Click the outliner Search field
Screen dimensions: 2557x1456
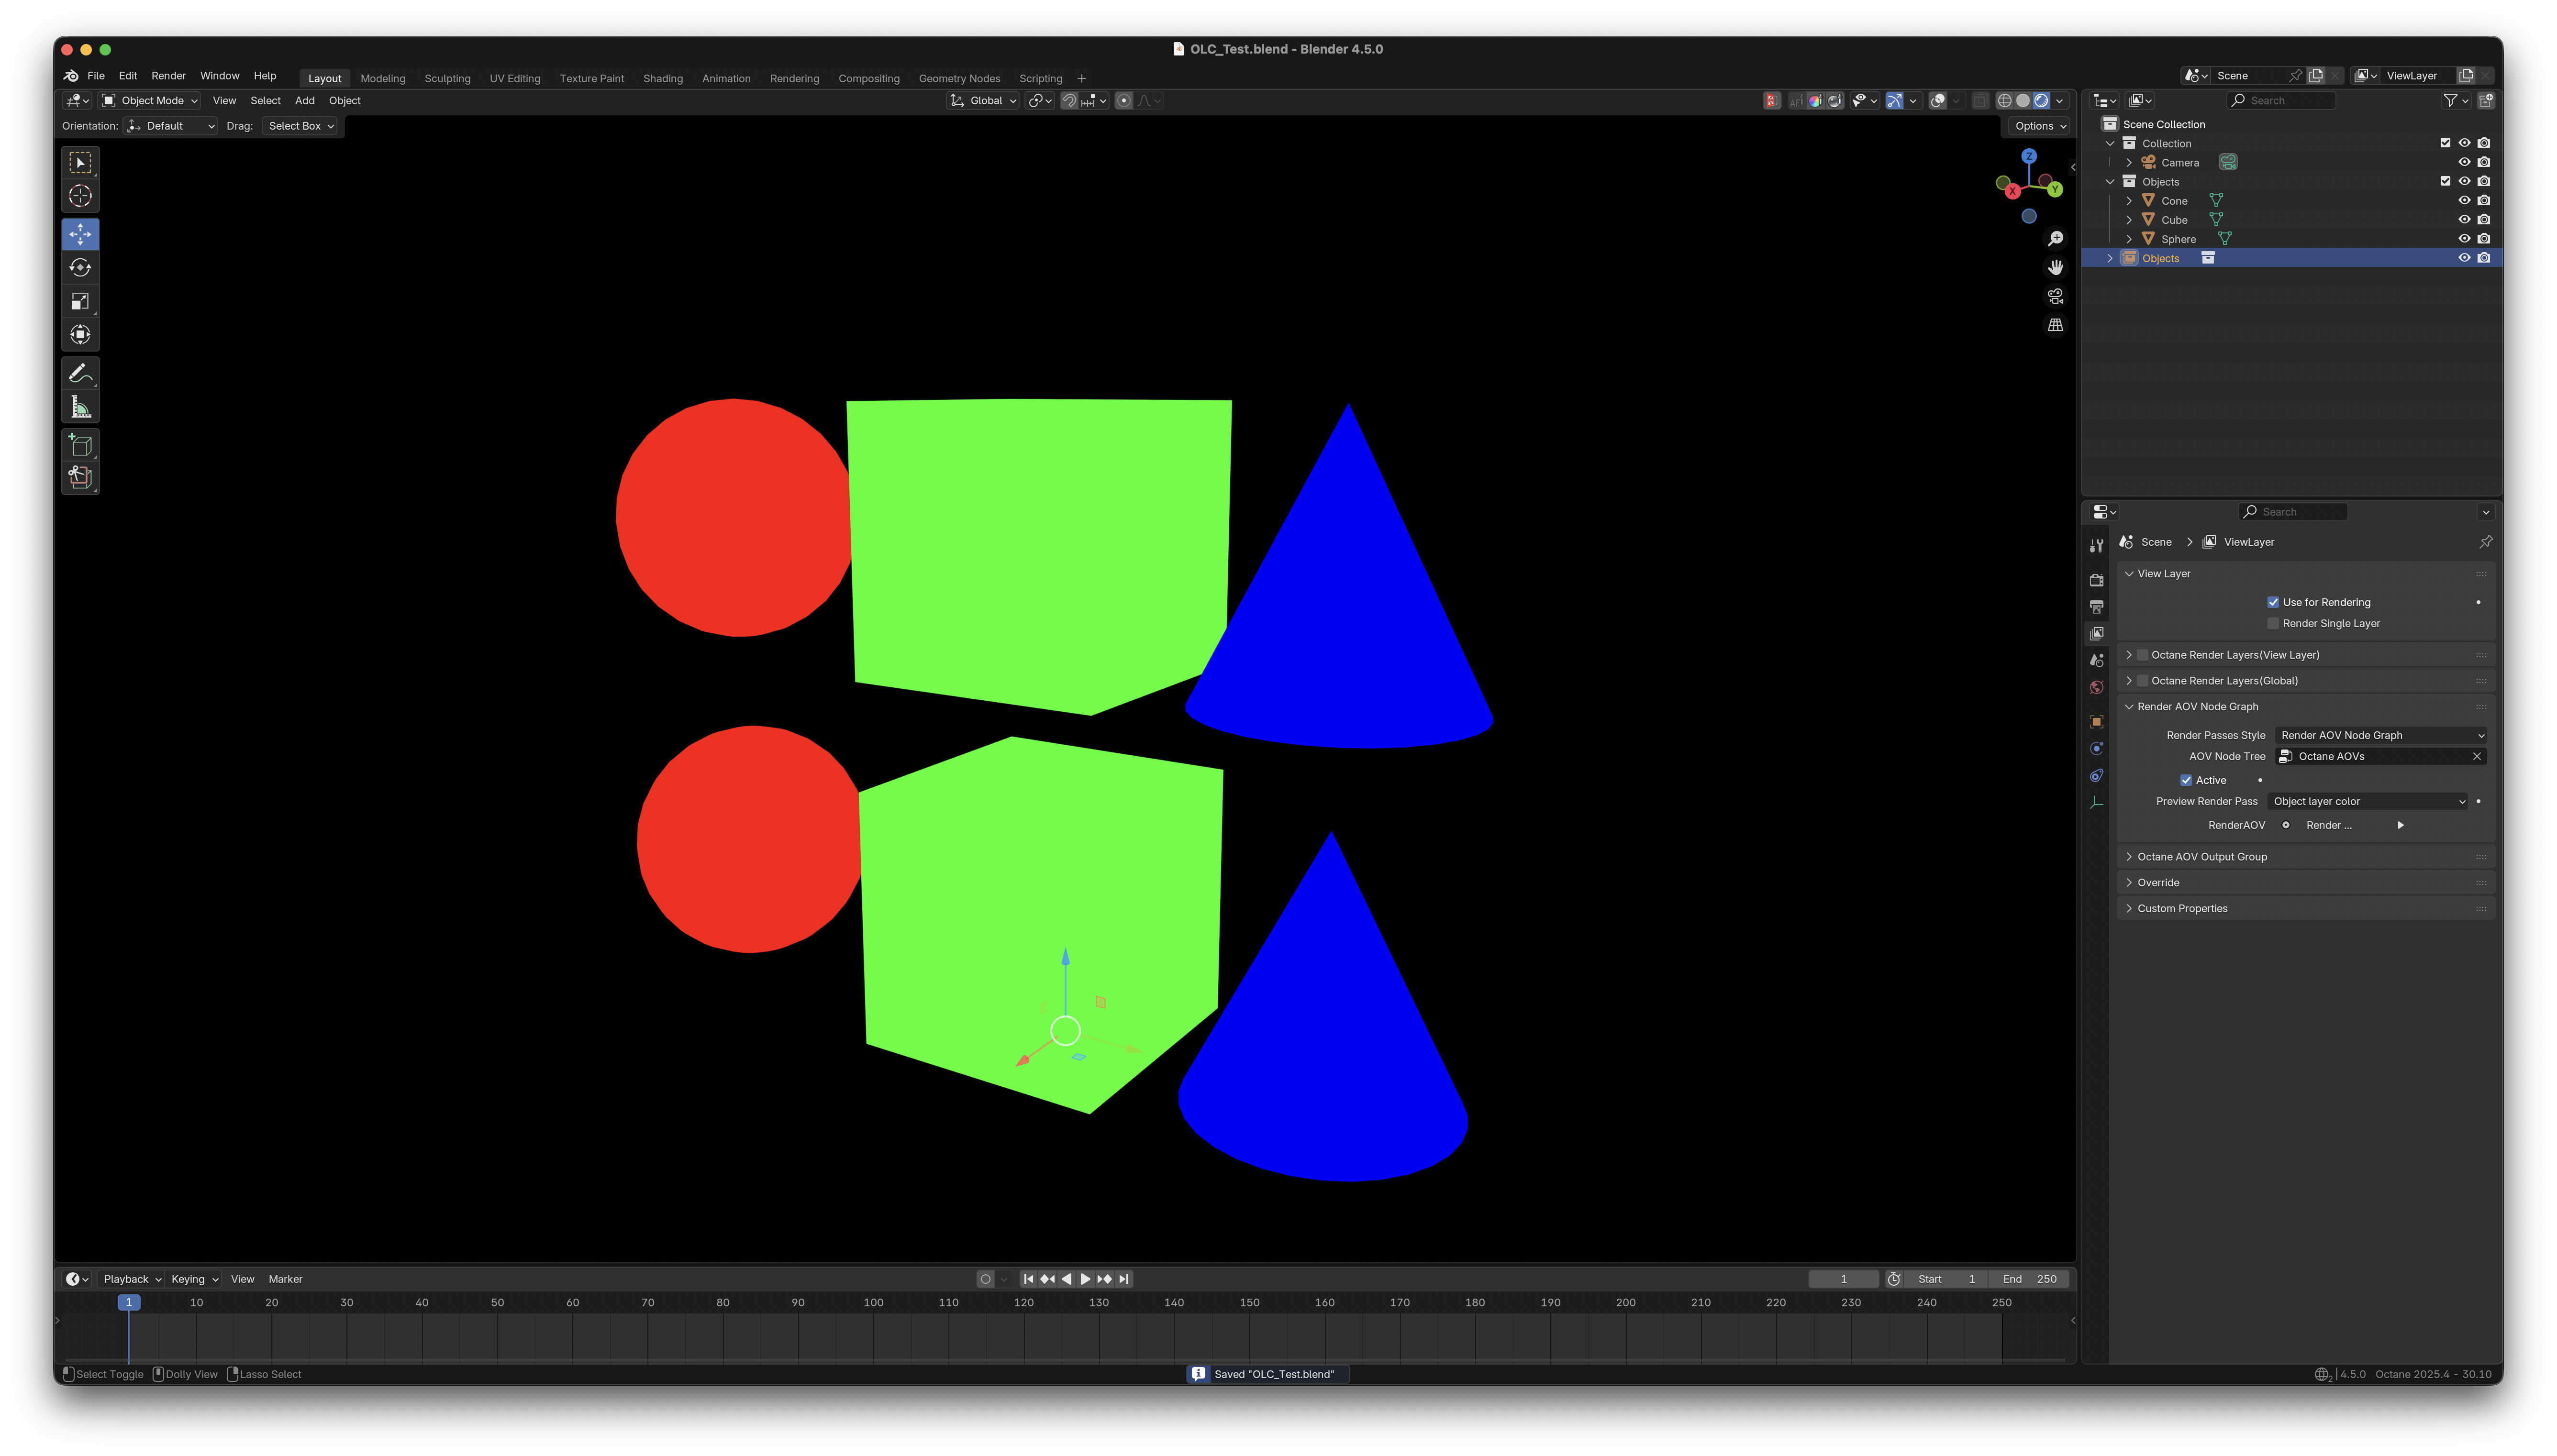[x=2282, y=101]
